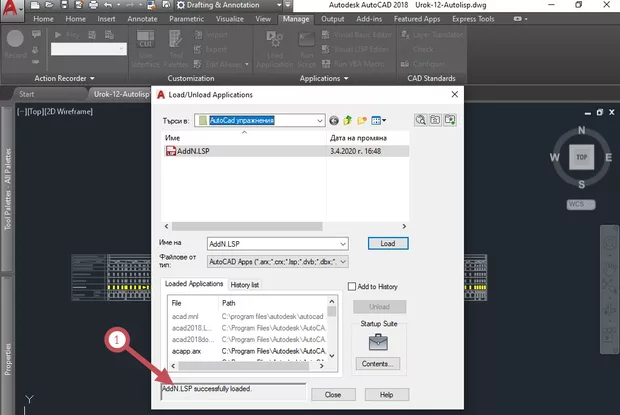The height and width of the screenshot is (415, 620).
Task: Select the Loaded Applications tab
Action: [196, 286]
